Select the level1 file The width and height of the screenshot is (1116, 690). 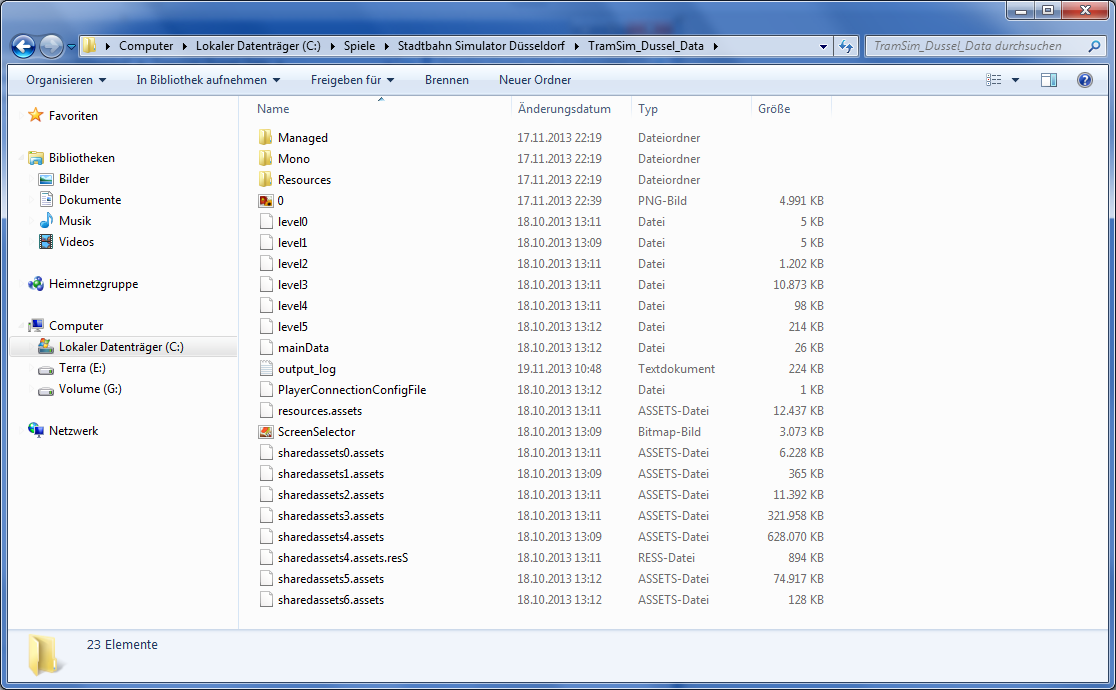coord(293,243)
